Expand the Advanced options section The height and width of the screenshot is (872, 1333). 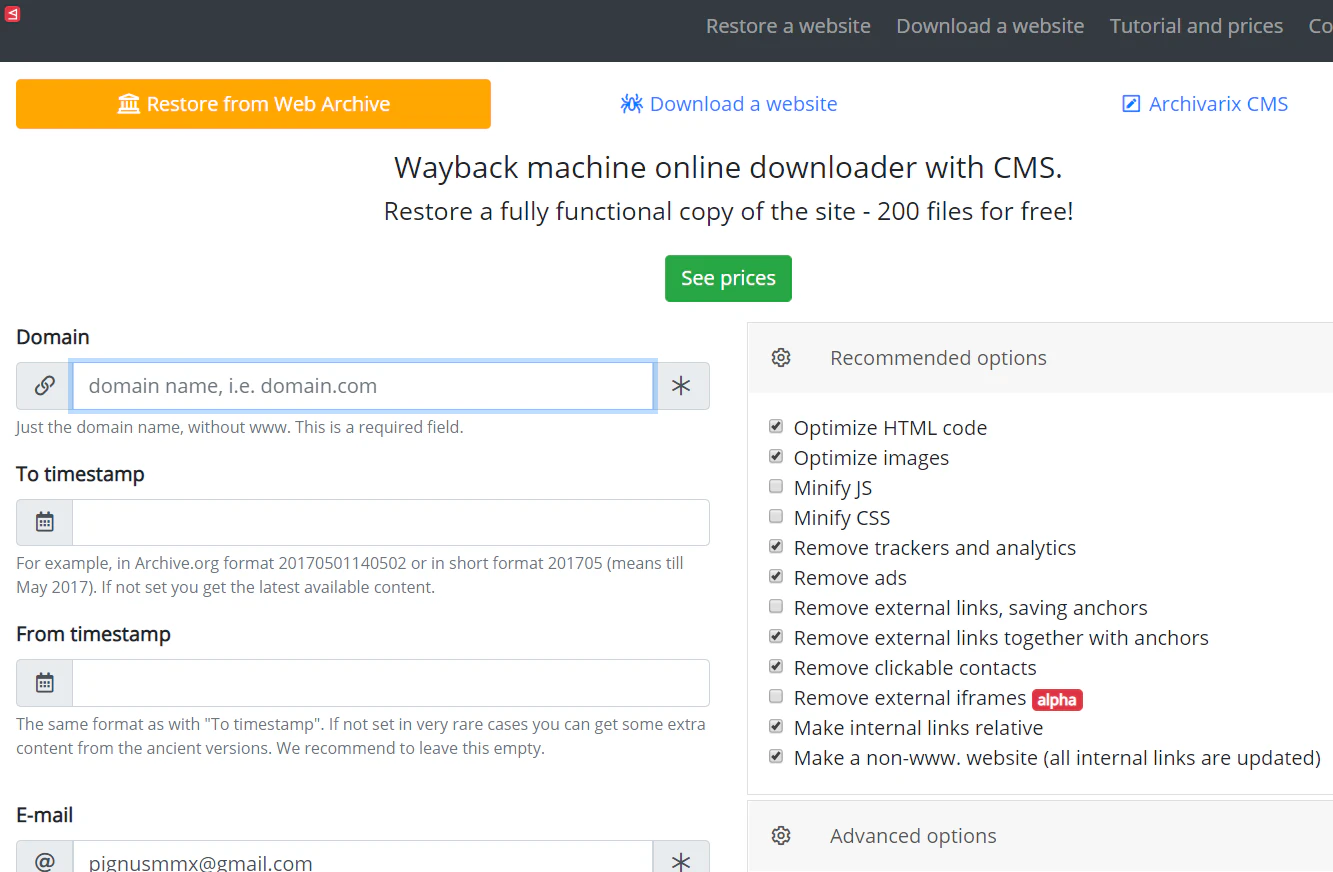[1040, 836]
